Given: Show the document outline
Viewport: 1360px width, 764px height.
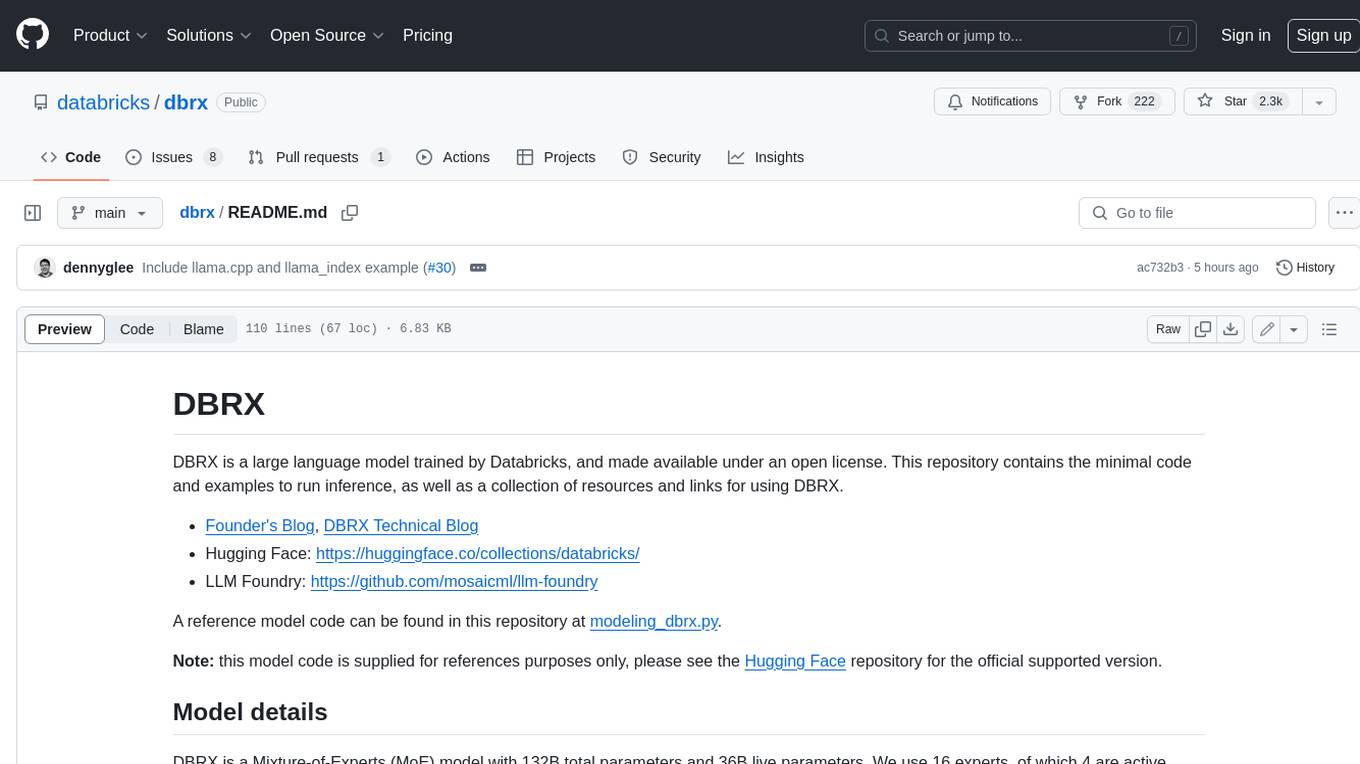Looking at the screenshot, I should point(1329,329).
